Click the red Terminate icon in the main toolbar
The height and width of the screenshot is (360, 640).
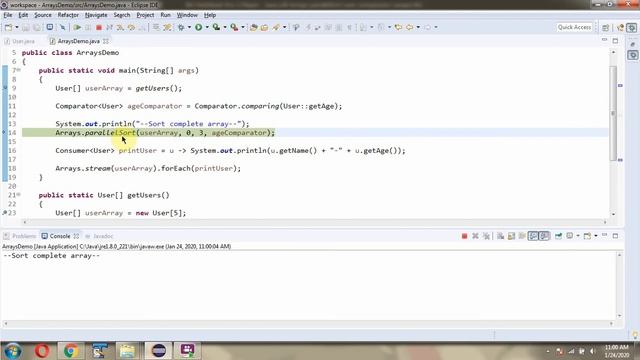tap(98, 27)
